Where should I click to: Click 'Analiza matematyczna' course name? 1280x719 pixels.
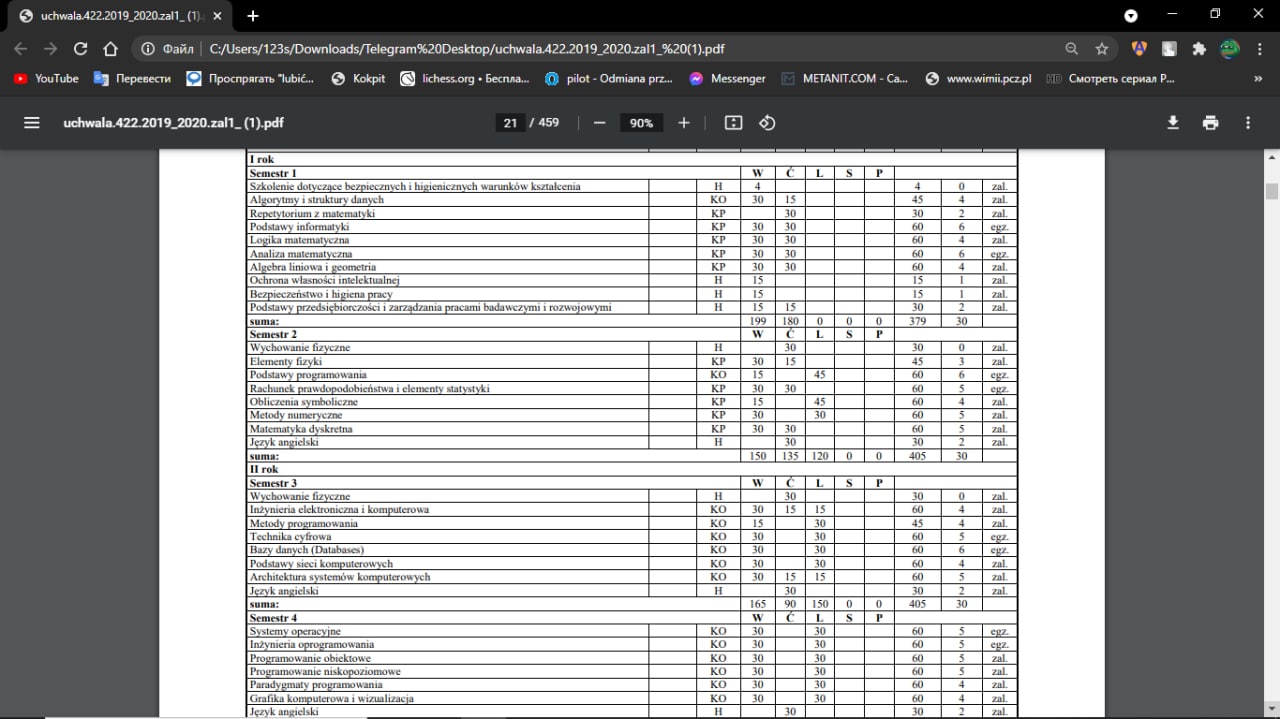[300, 254]
